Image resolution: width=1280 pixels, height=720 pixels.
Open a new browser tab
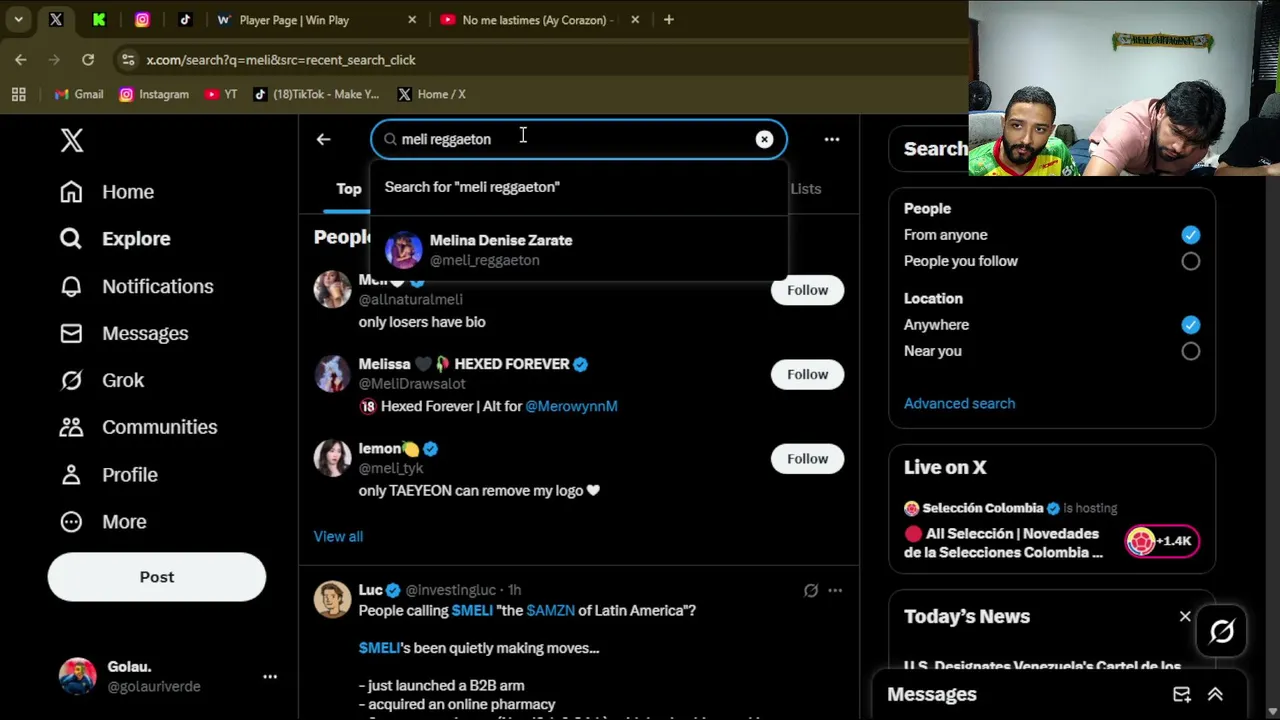[x=669, y=19]
